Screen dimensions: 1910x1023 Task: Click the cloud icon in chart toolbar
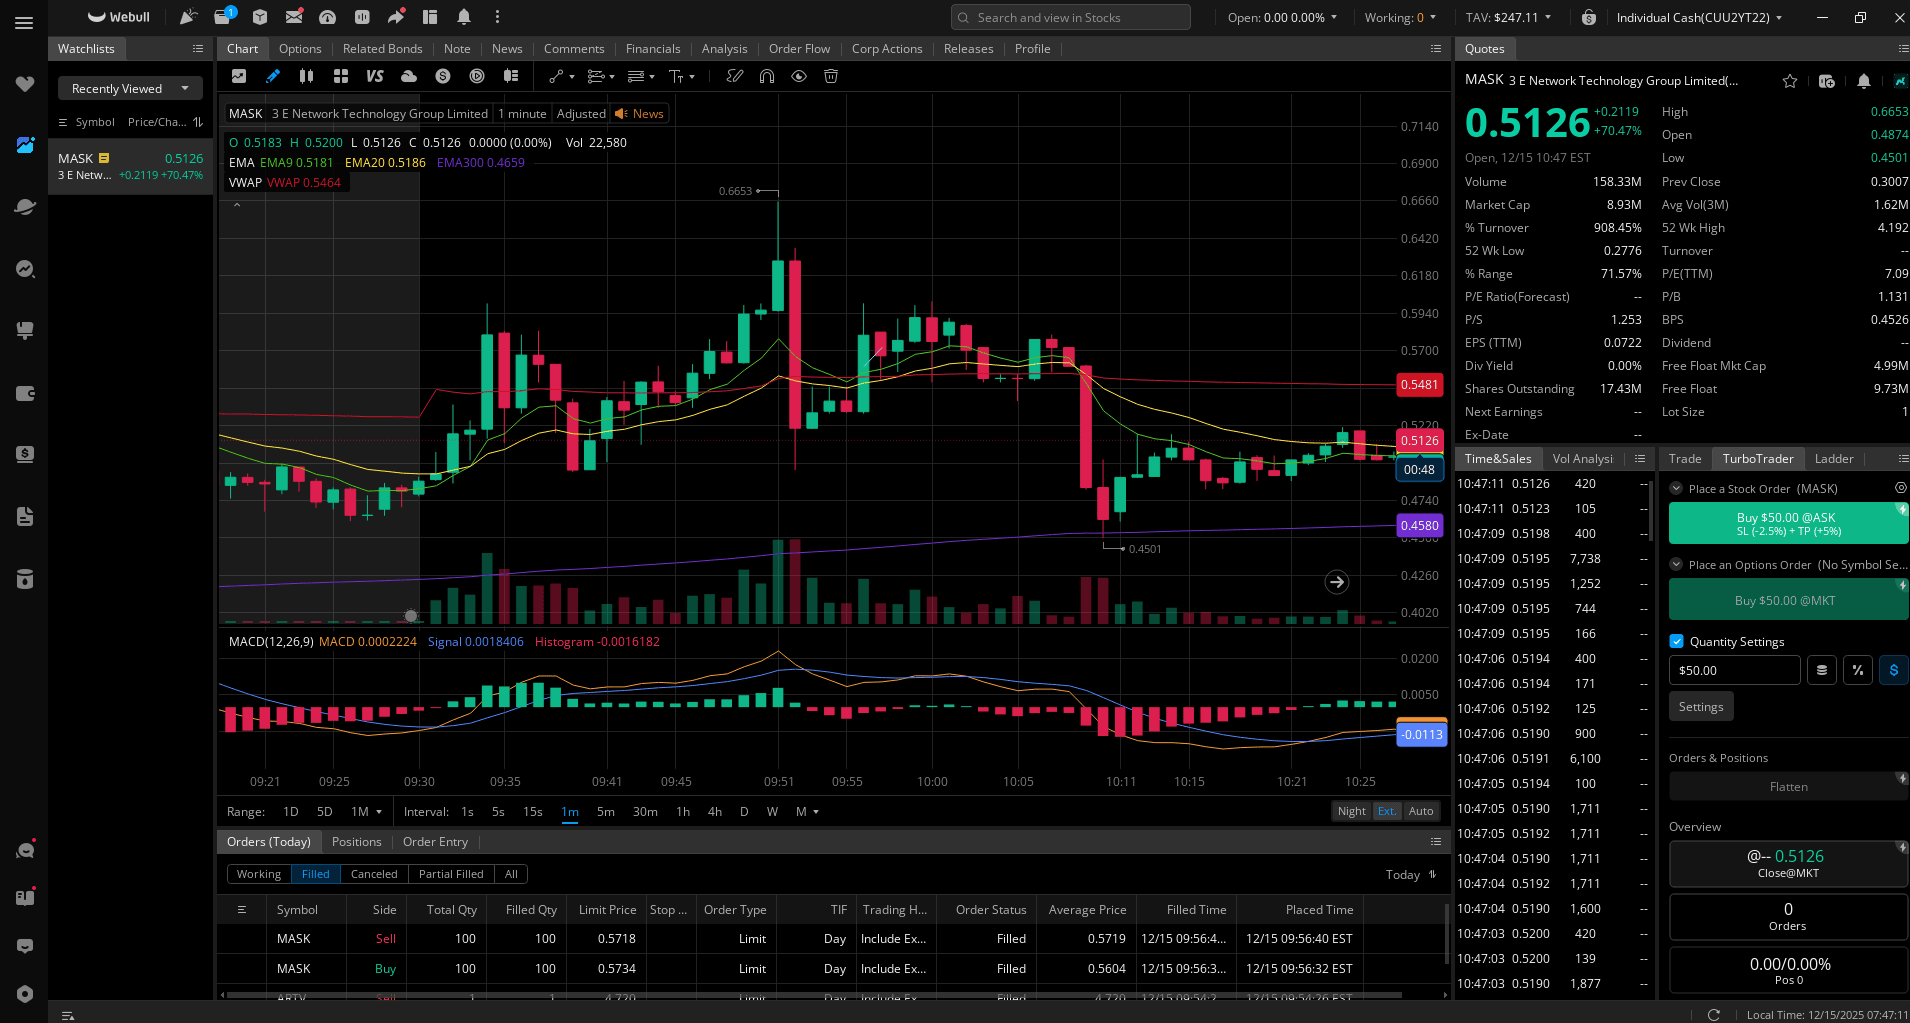[409, 76]
